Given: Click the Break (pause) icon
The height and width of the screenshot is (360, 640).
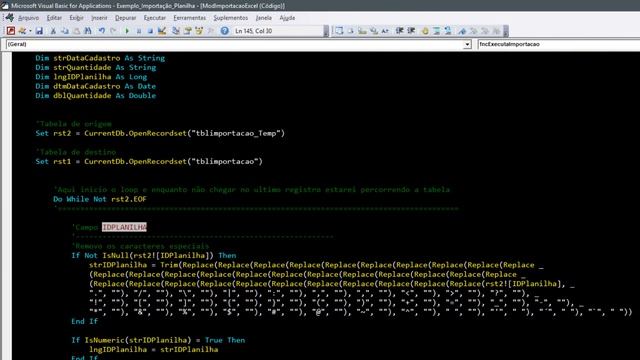Looking at the screenshot, I should pyautogui.click(x=139, y=31).
